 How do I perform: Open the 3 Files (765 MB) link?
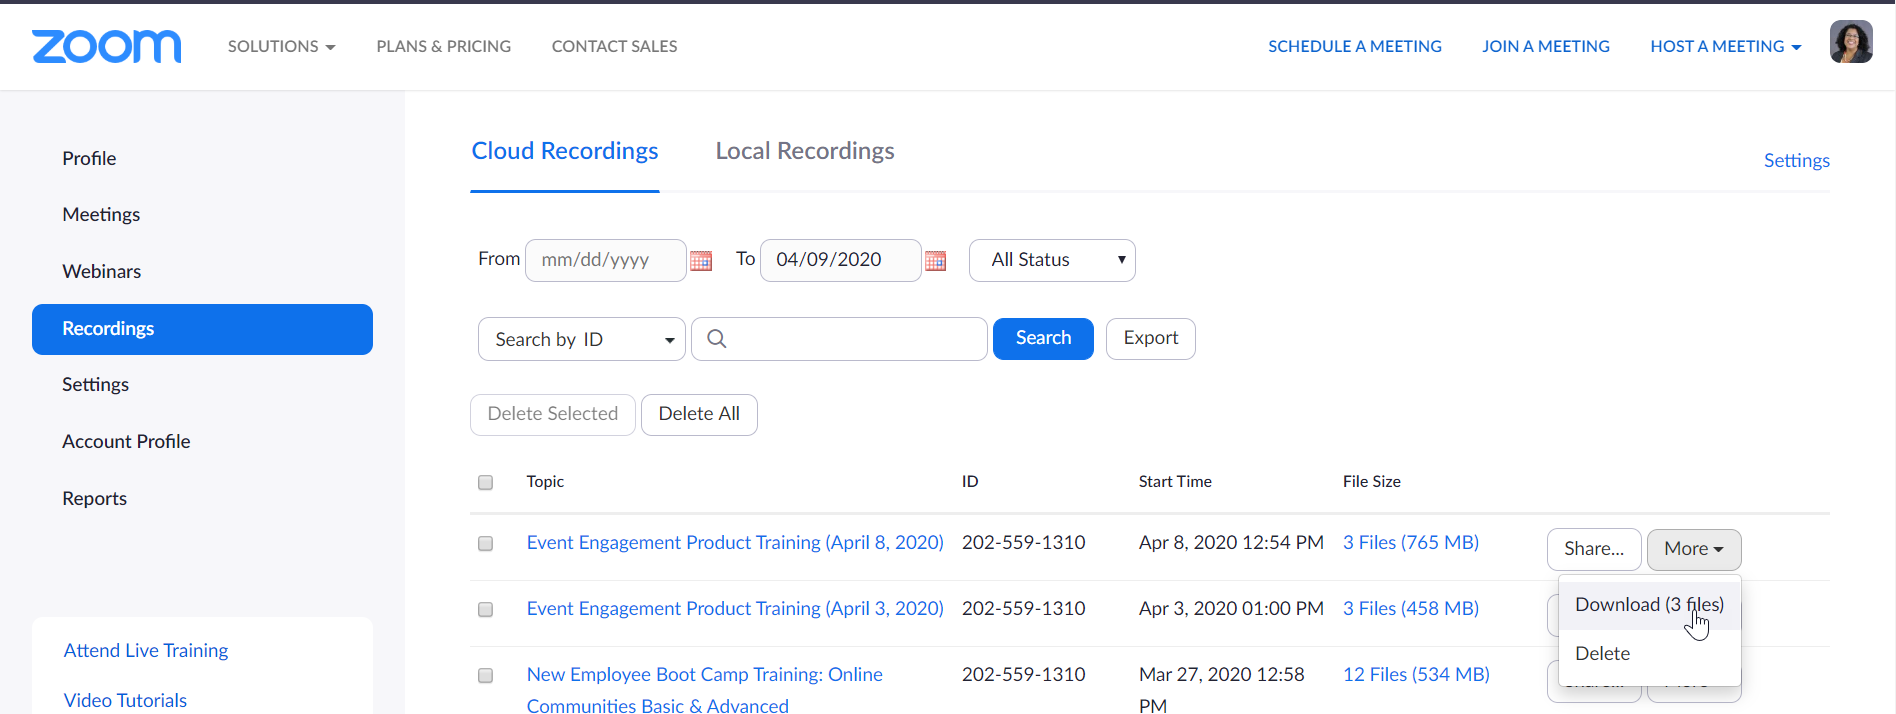[1411, 543]
